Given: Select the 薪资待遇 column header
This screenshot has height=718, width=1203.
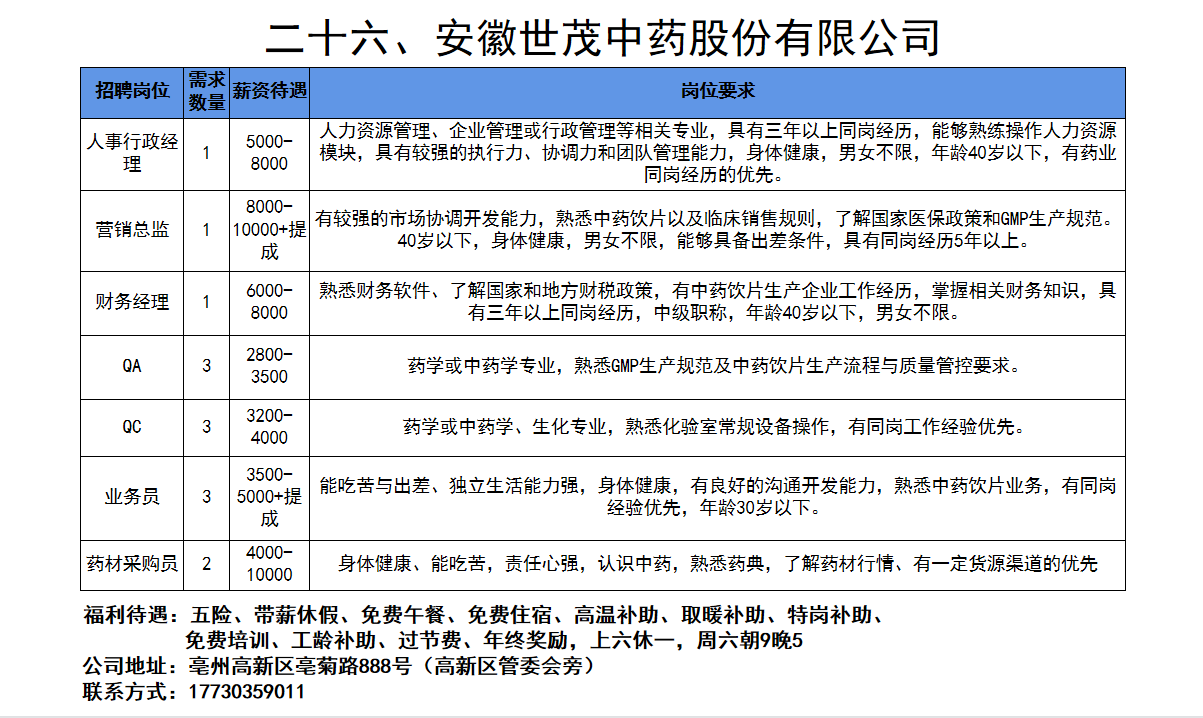Looking at the screenshot, I should (x=269, y=92).
